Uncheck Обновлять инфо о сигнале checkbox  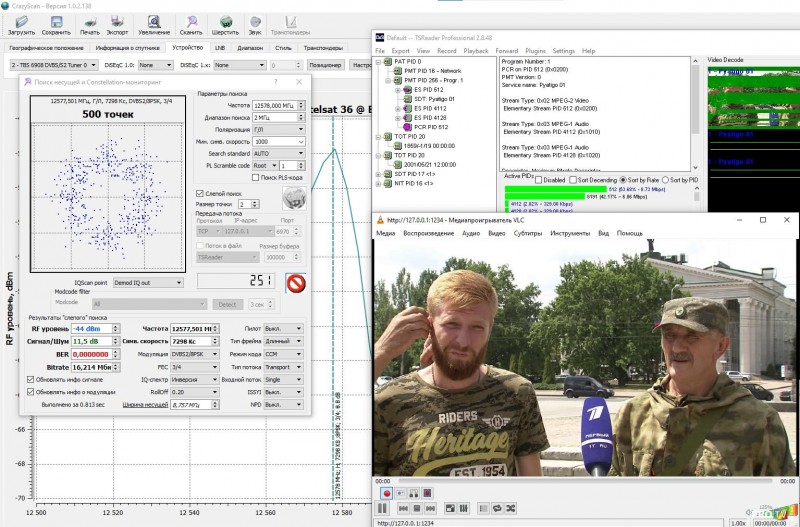[x=29, y=379]
